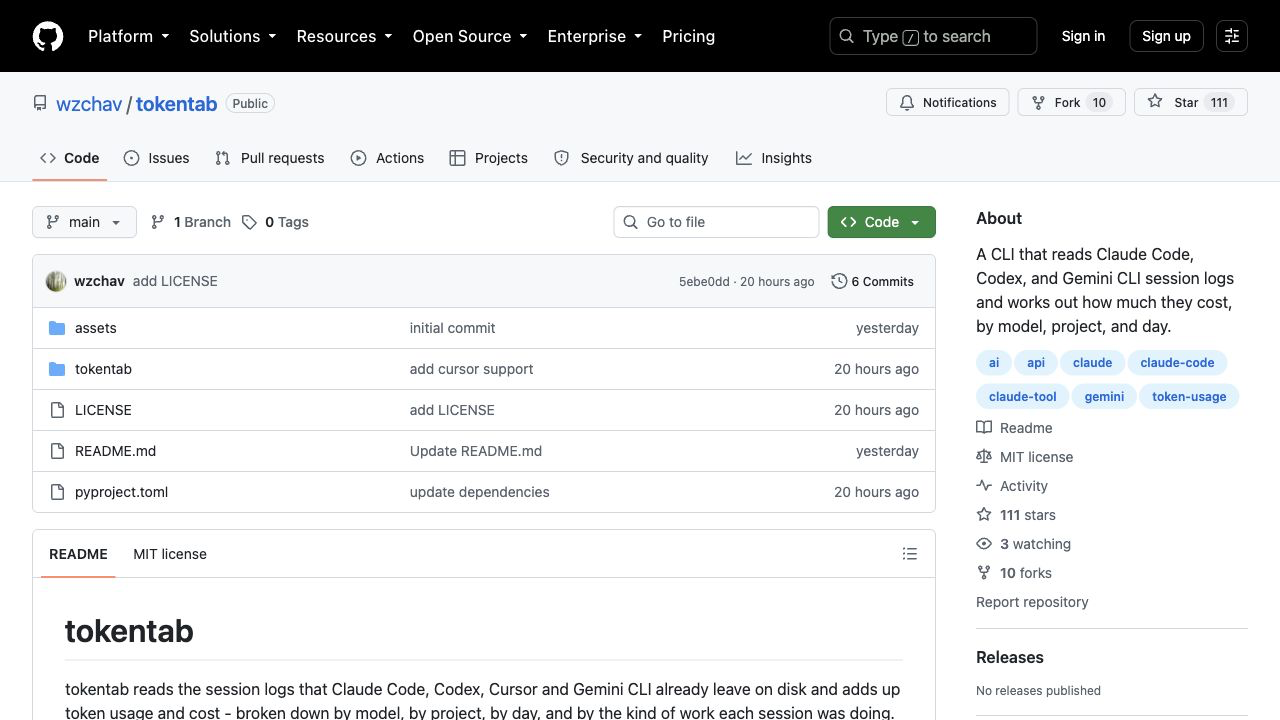Select the claude topic tag
The height and width of the screenshot is (720, 1280).
tap(1092, 363)
